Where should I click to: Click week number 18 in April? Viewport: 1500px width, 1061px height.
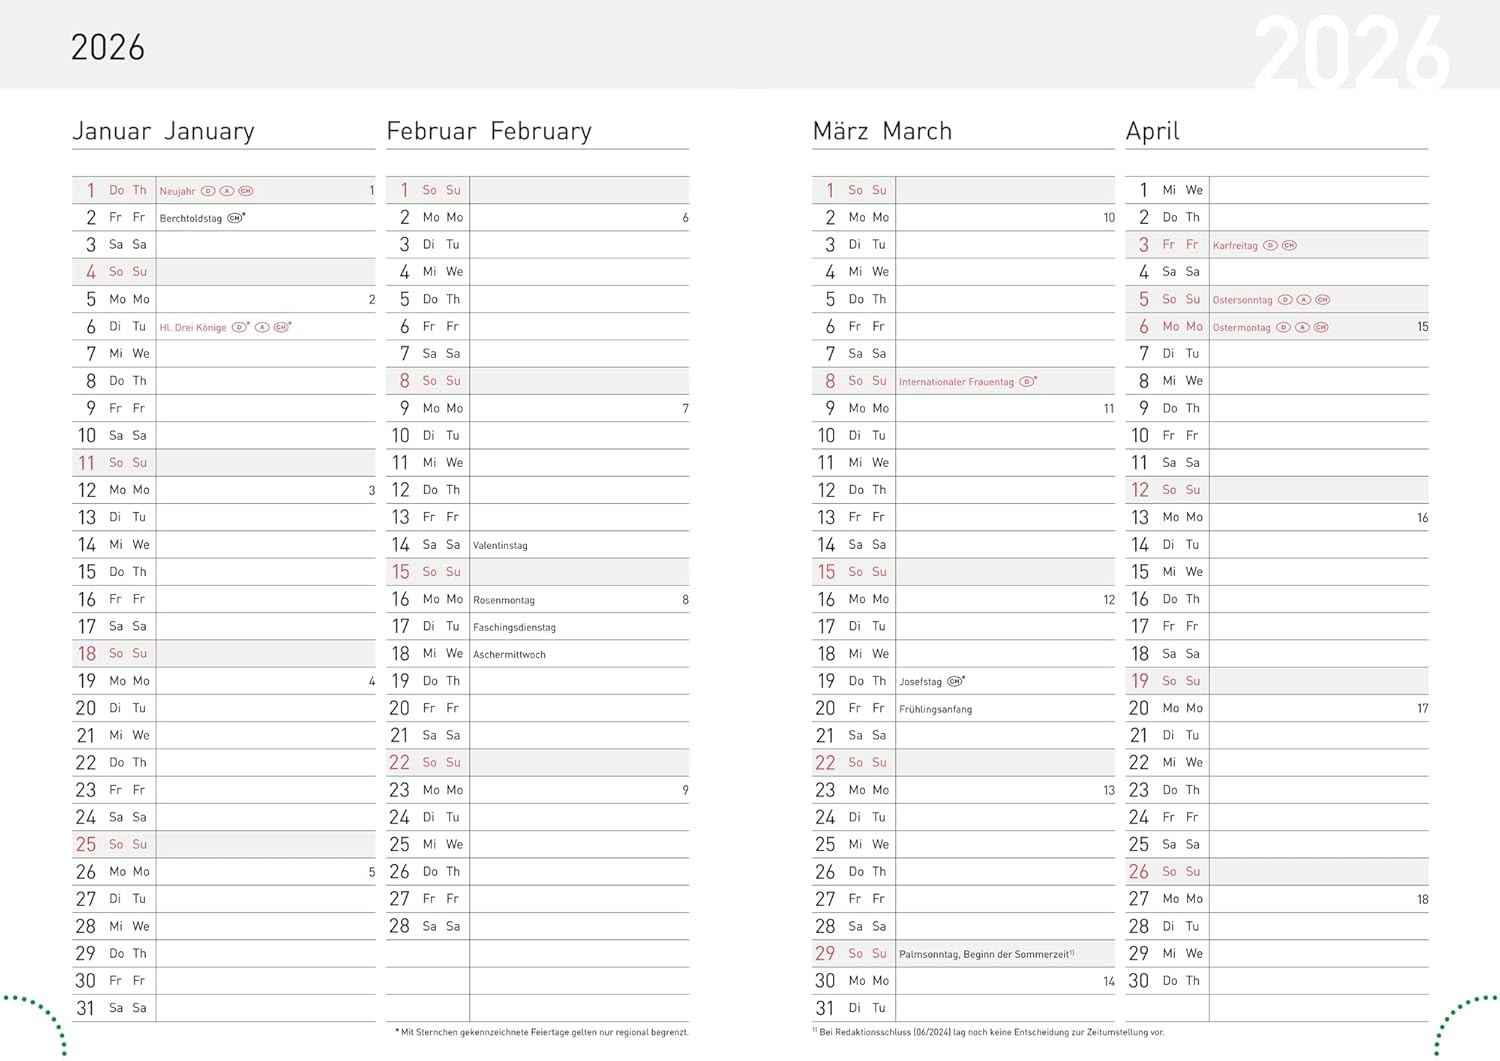[x=1422, y=900]
